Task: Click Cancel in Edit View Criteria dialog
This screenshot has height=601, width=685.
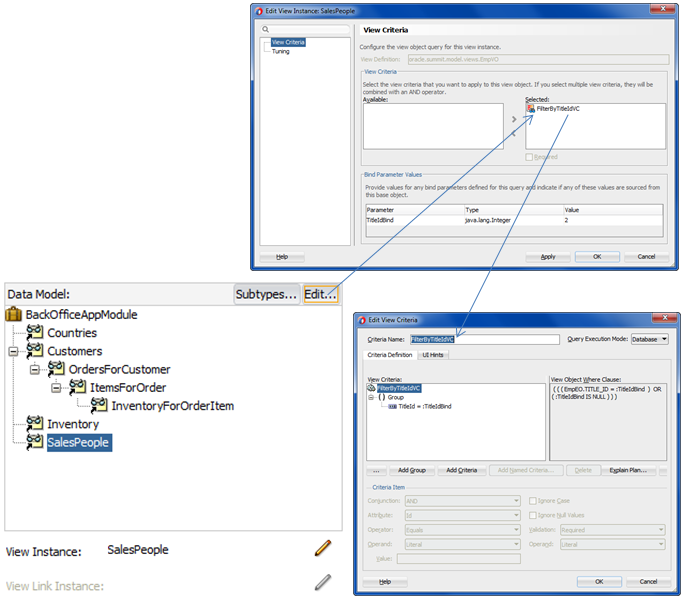Action: (x=648, y=582)
